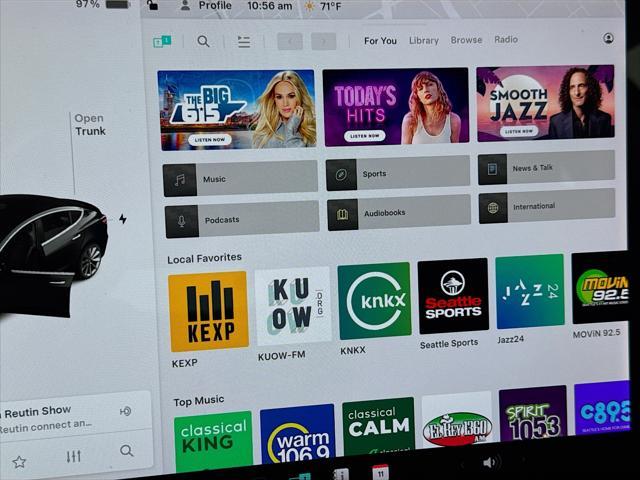Open the International category
Viewport: 640px width, 480px height.
[547, 206]
